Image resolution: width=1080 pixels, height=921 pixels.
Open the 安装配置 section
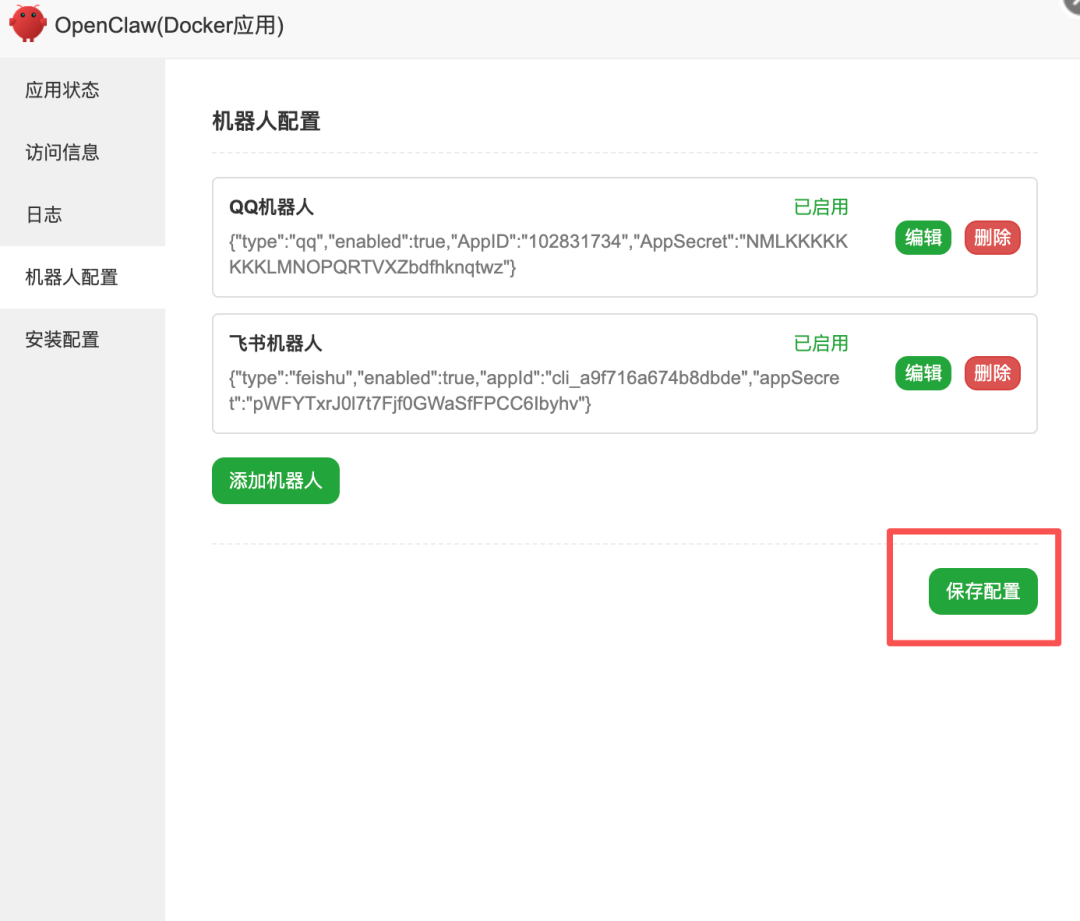pyautogui.click(x=62, y=339)
